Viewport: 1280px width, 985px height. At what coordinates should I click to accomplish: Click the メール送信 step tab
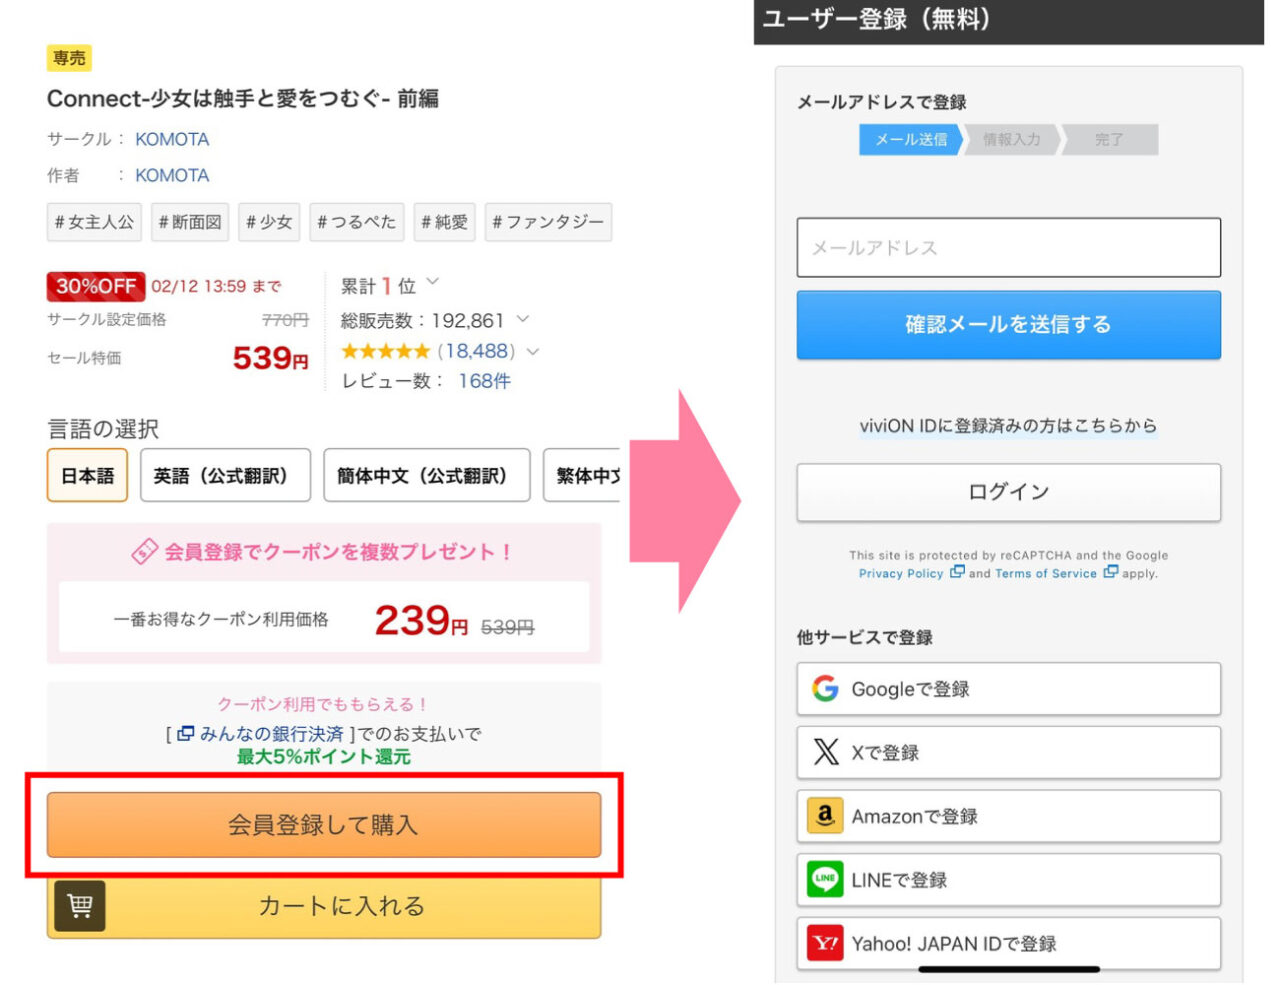(910, 140)
